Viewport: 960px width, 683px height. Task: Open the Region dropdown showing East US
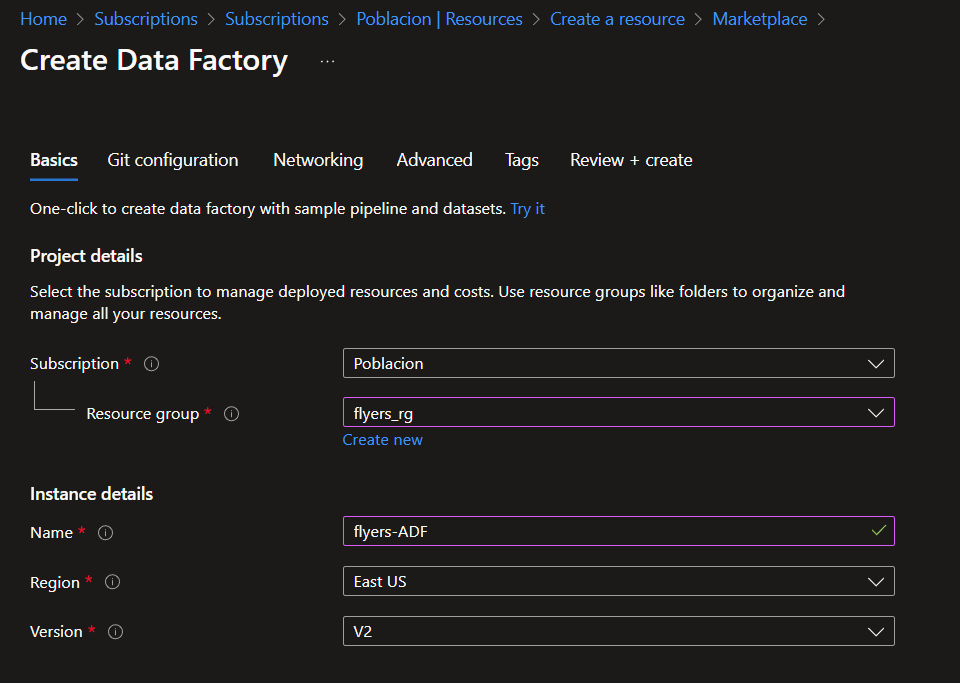click(x=618, y=581)
